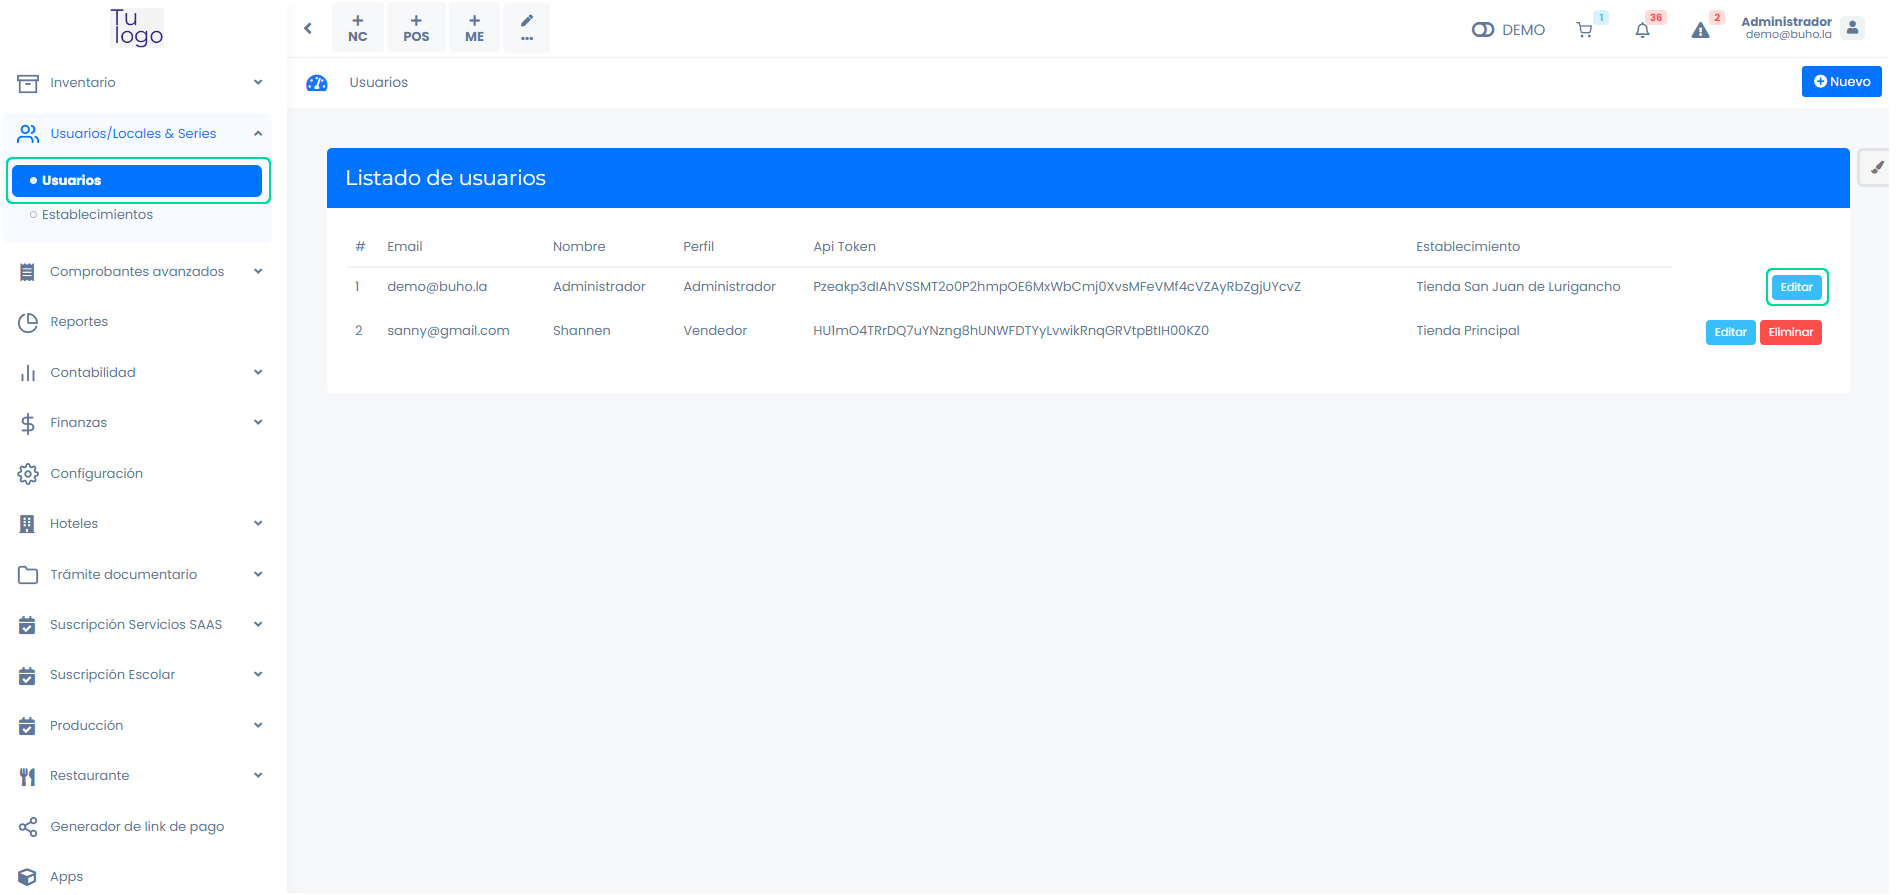Collapse sidebar with the left arrow
This screenshot has width=1896, height=895.
308,28
